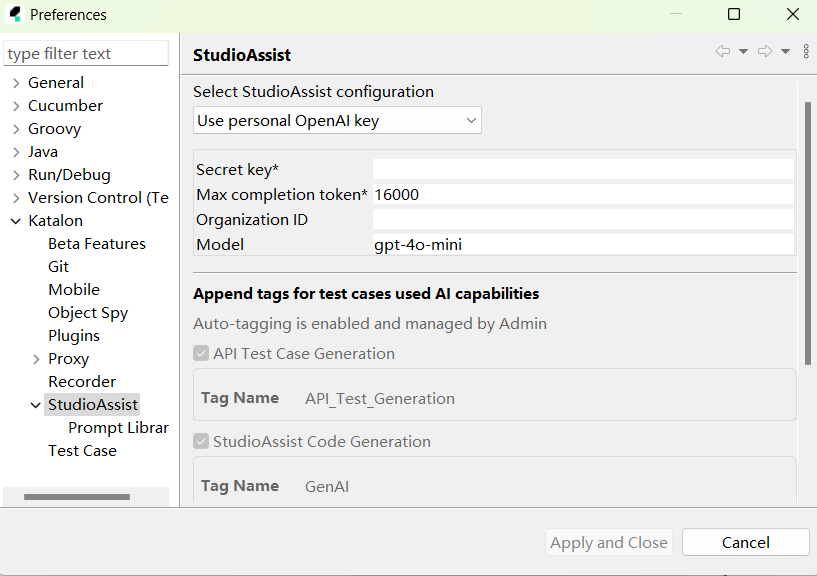This screenshot has height=576, width=817.
Task: Expand the Proxy tree node
Action: (x=36, y=359)
